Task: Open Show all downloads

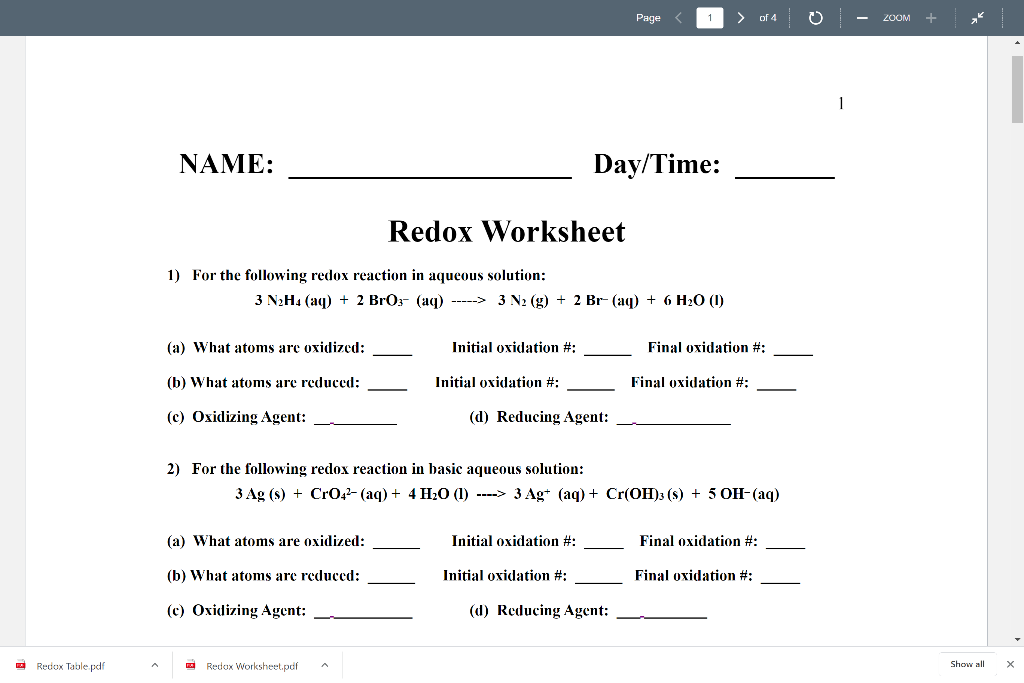Action: [x=966, y=664]
